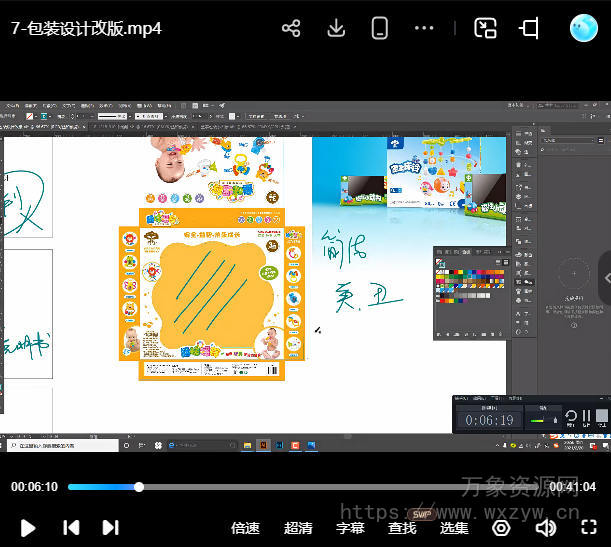
Task: Open the 字幕 subtitle options
Action: [x=350, y=527]
